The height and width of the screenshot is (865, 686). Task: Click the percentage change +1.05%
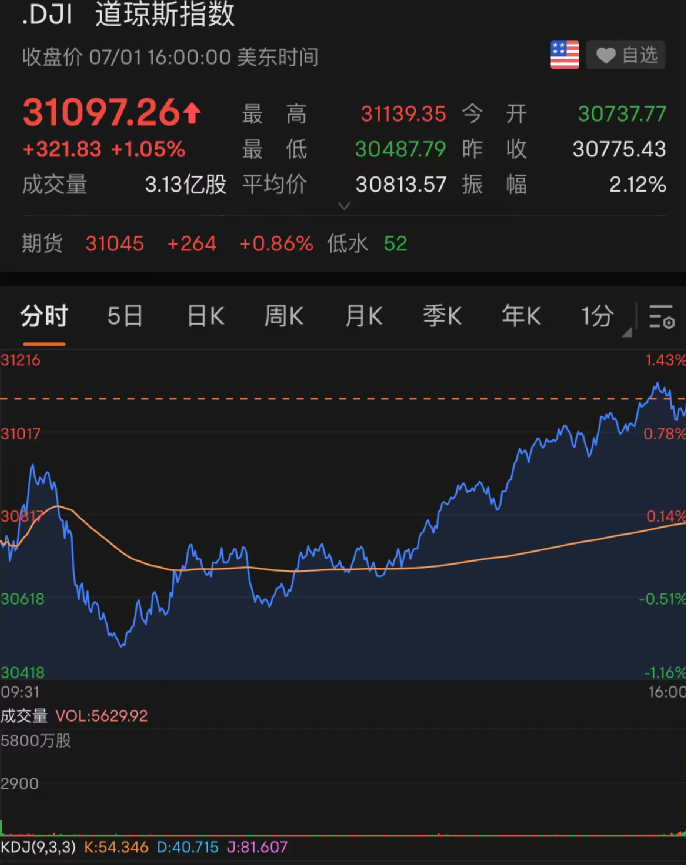(148, 149)
